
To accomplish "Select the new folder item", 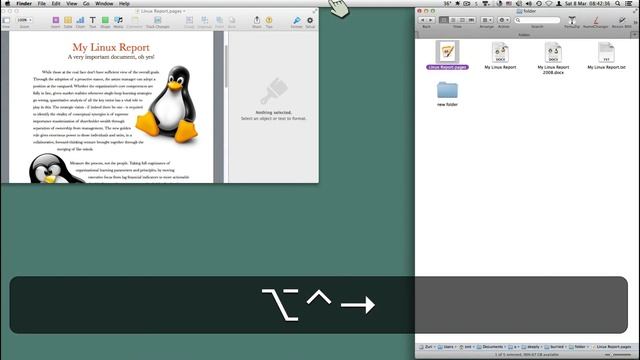I will (447, 94).
